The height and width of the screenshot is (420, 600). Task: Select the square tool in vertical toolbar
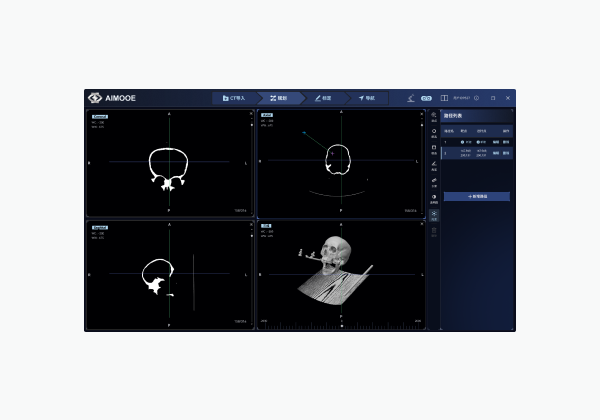tap(434, 149)
